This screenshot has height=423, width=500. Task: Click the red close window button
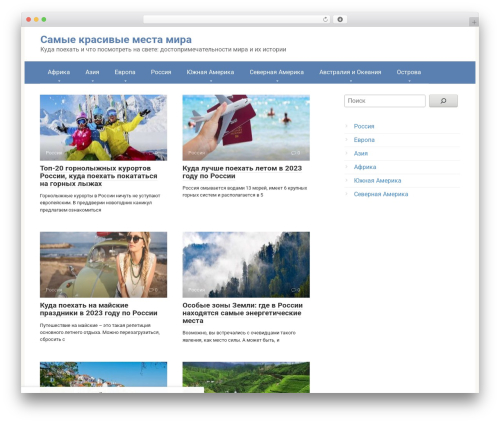point(29,20)
